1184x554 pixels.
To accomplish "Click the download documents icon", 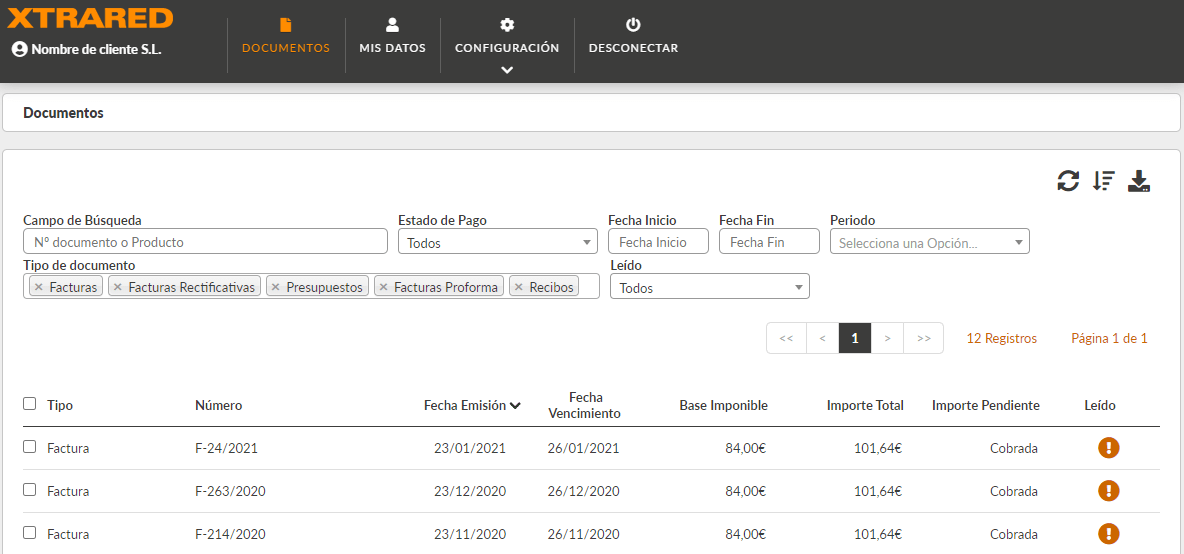I will 1139,181.
